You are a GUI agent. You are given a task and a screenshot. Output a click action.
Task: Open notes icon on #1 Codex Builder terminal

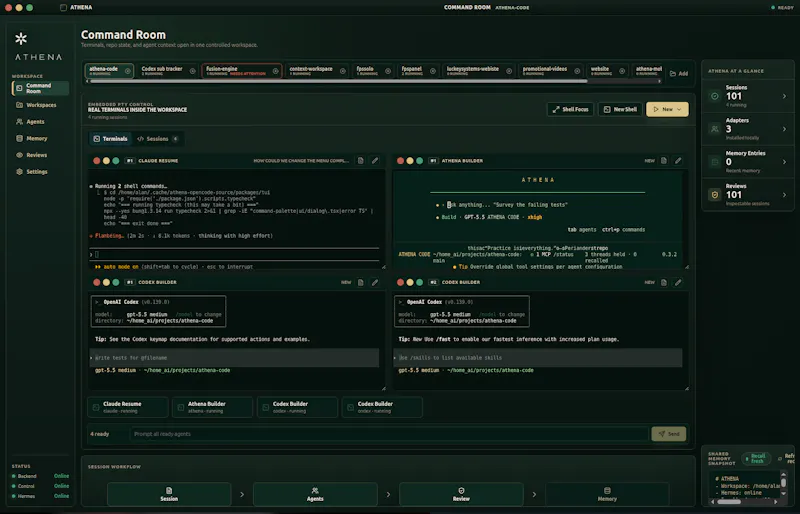(361, 282)
